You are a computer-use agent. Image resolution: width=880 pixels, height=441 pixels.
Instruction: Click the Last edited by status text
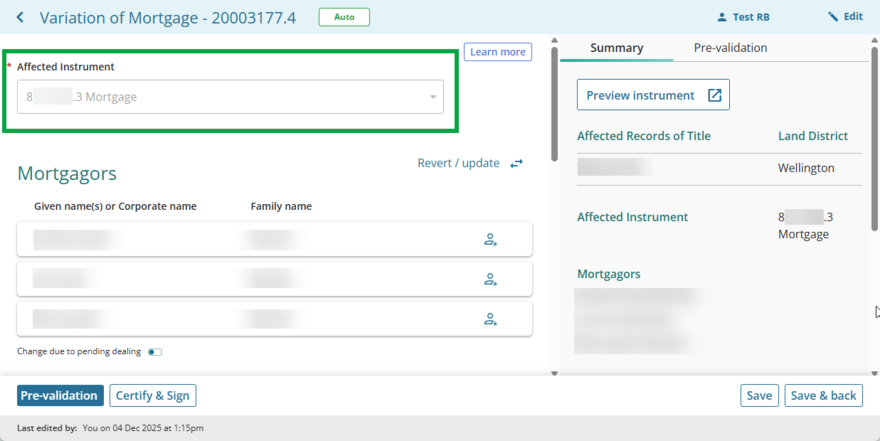point(110,428)
